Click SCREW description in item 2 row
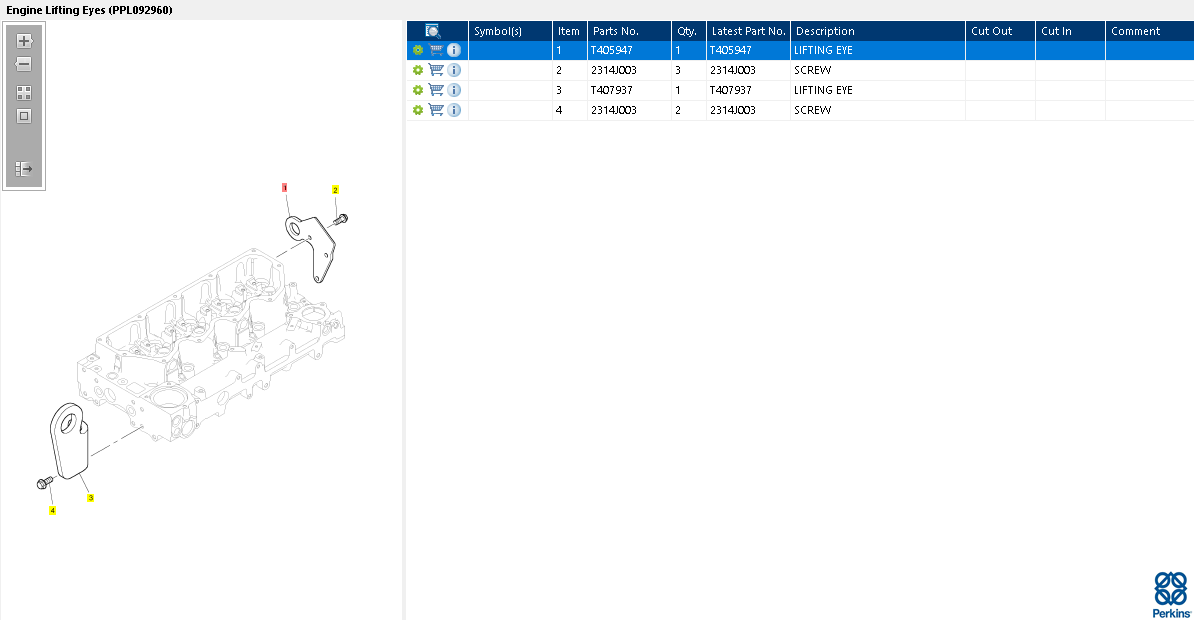Viewport: 1194px width, 620px height. 812,70
